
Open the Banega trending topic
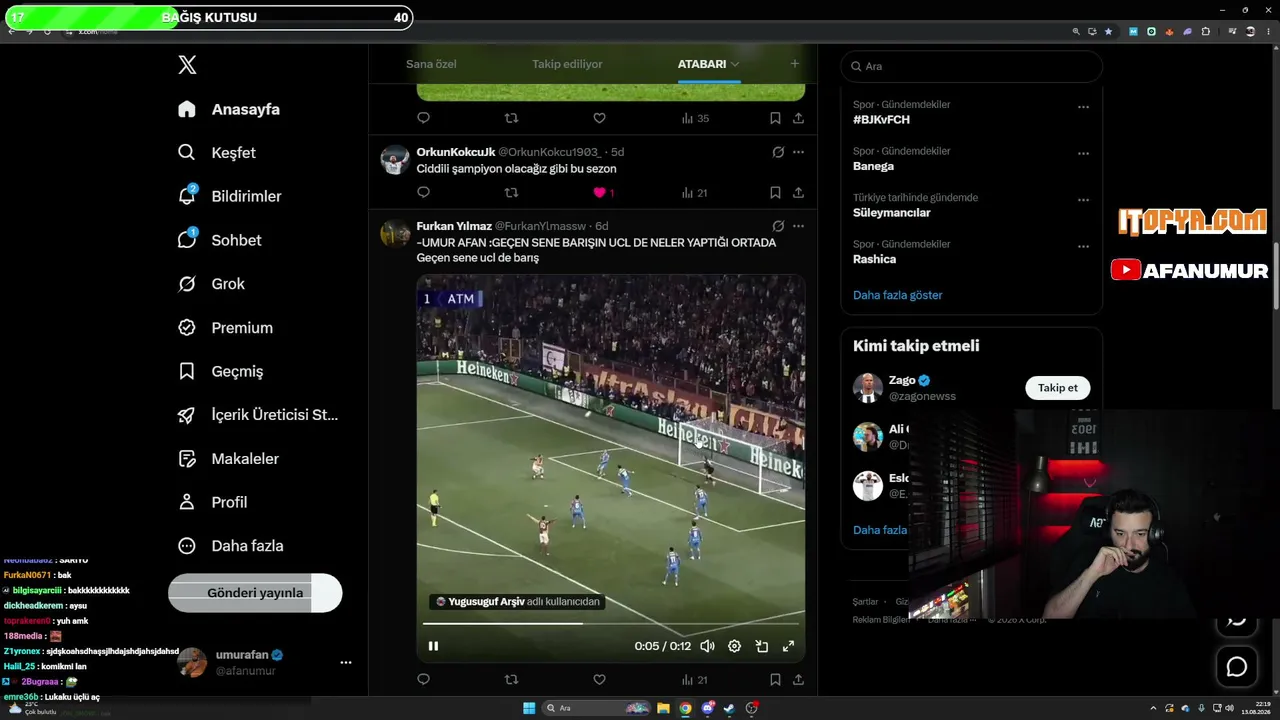coord(873,166)
